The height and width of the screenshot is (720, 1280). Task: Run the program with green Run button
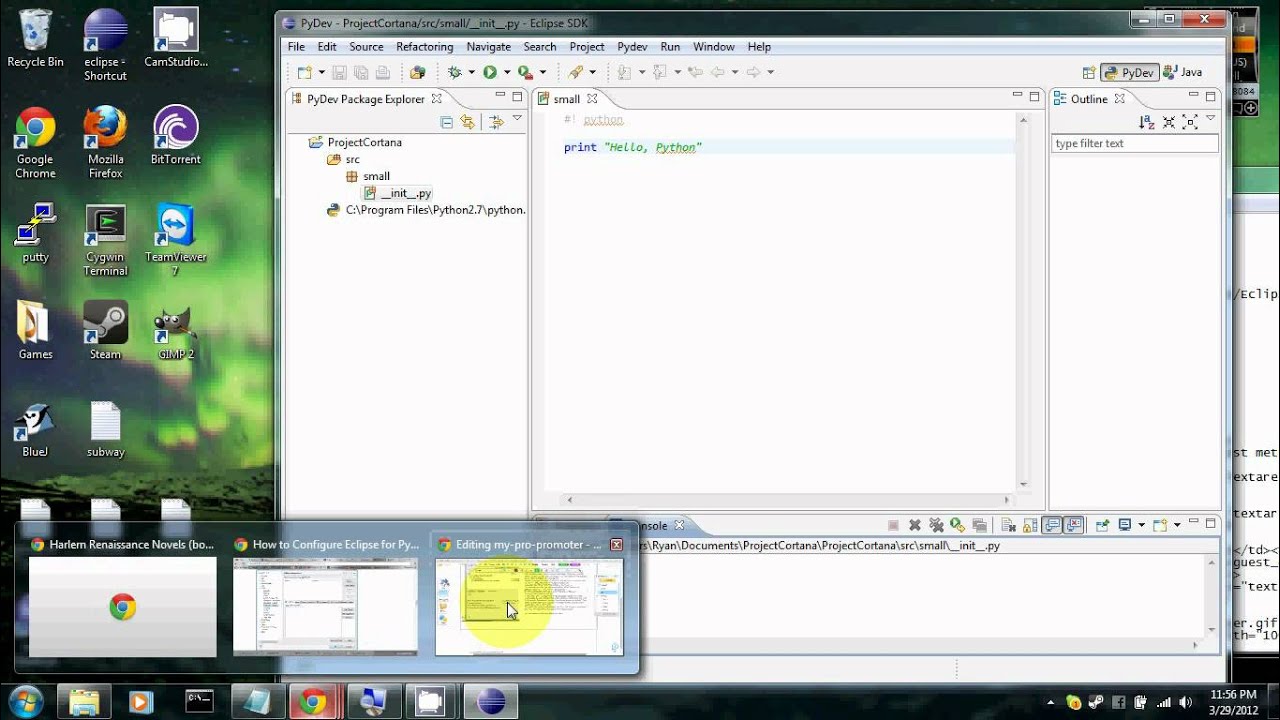(x=490, y=72)
